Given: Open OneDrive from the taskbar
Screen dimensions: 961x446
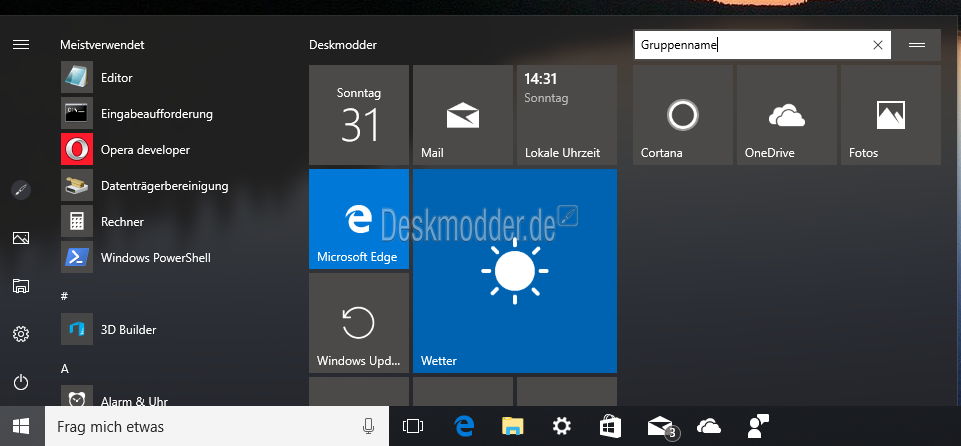Looking at the screenshot, I should point(708,426).
